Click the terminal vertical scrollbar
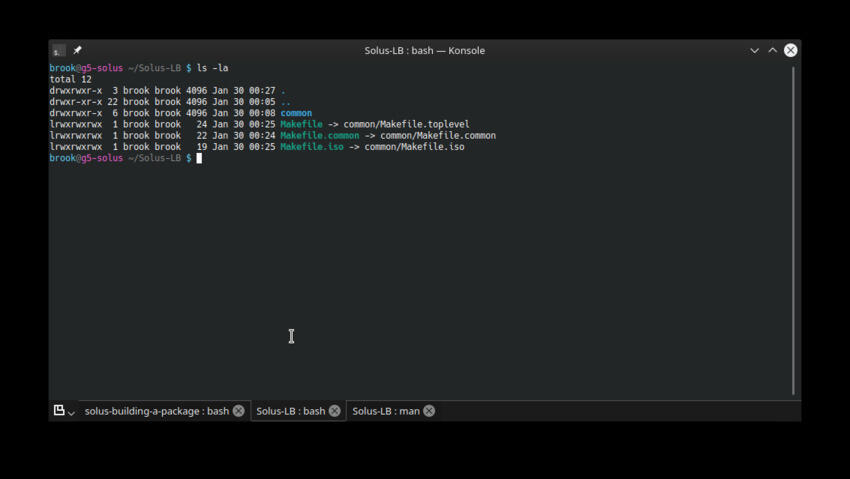Image resolution: width=850 pixels, height=479 pixels. [793, 231]
